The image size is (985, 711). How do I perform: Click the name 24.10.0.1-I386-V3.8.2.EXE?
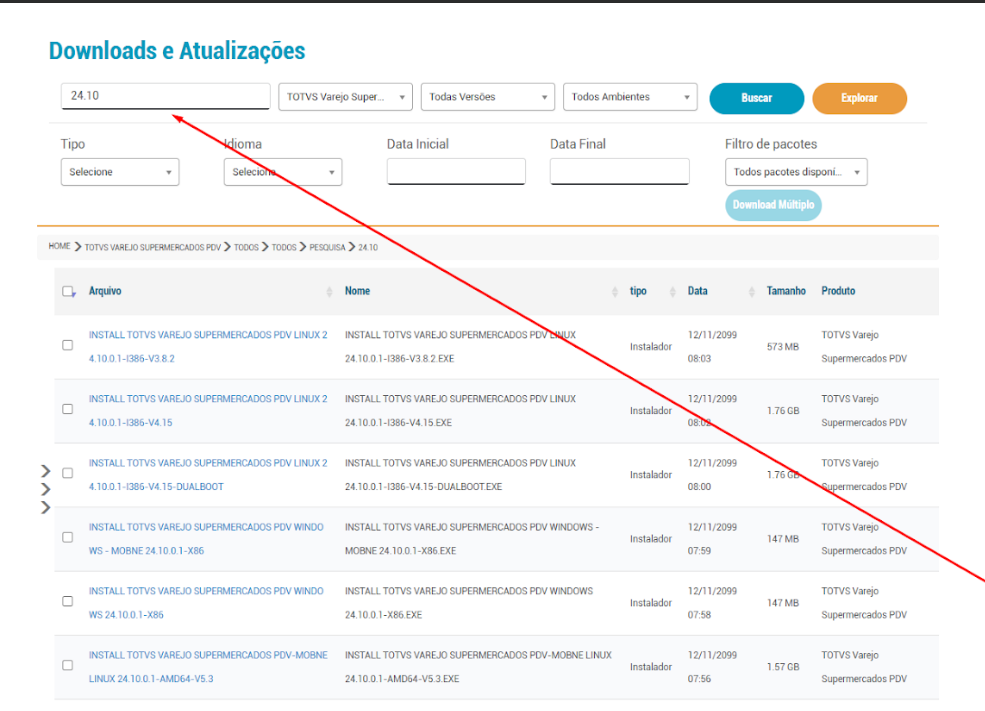pos(400,359)
